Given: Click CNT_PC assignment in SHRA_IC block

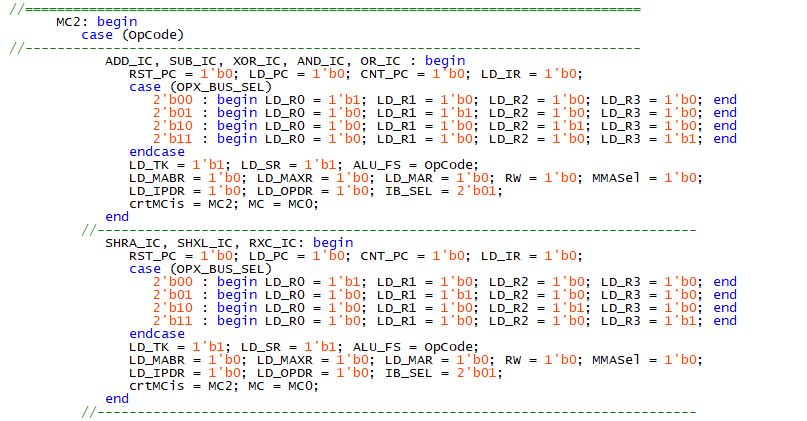Looking at the screenshot, I should point(415,256).
